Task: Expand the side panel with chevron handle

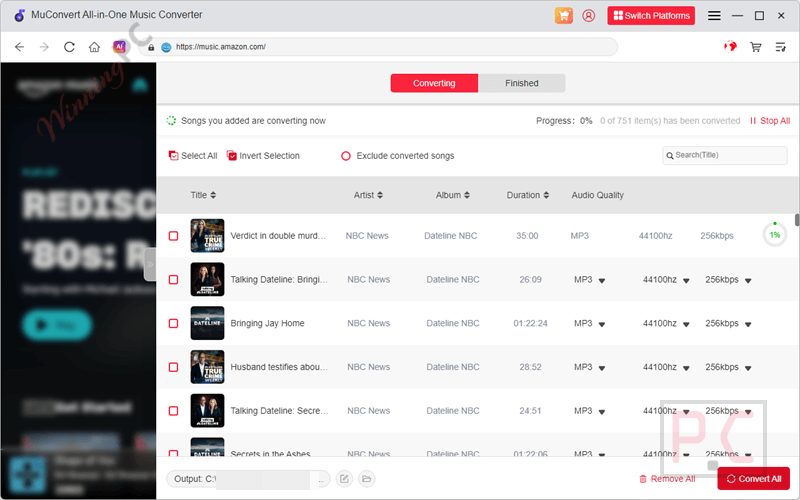Action: [x=150, y=264]
